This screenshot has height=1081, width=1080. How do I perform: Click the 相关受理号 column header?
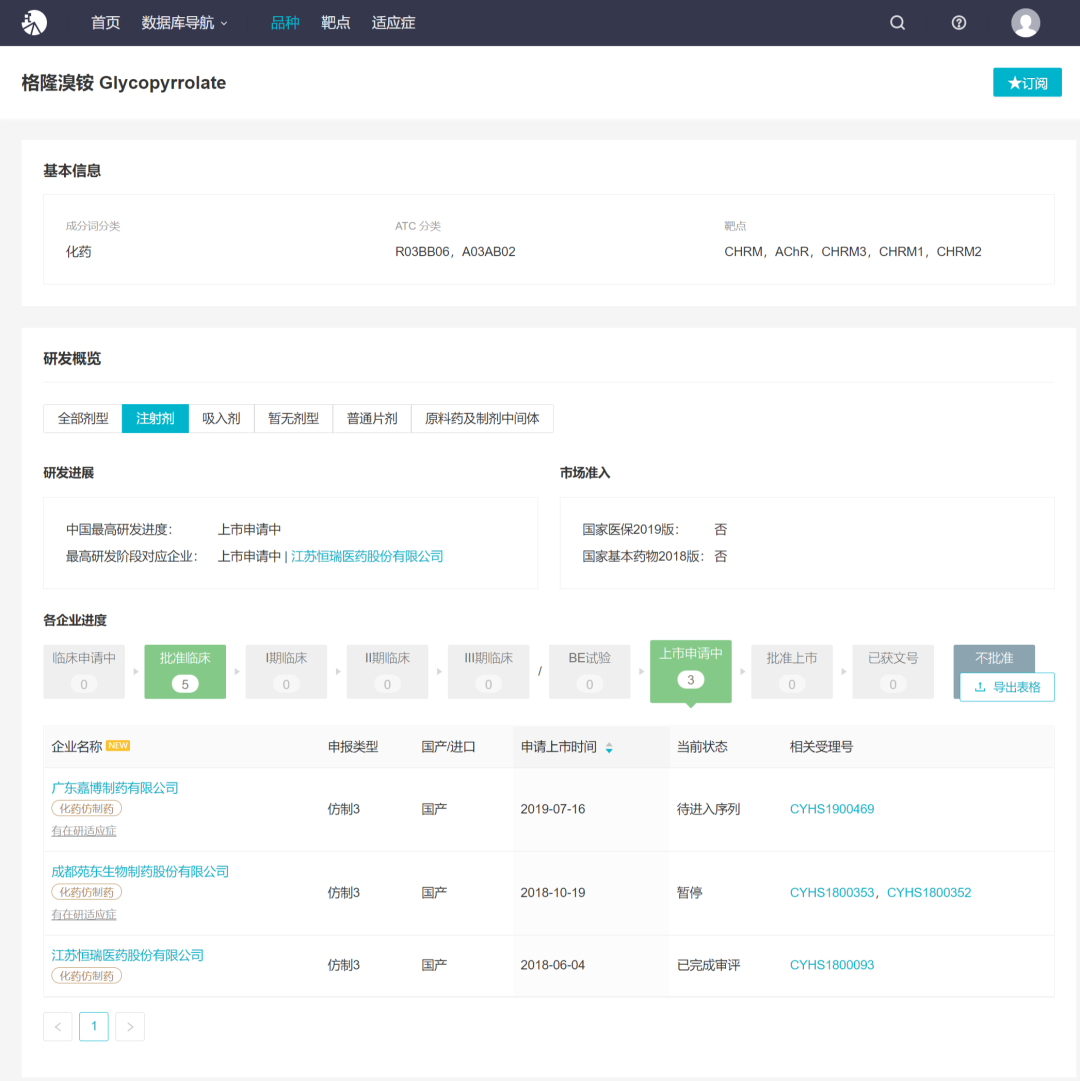pyautogui.click(x=822, y=747)
